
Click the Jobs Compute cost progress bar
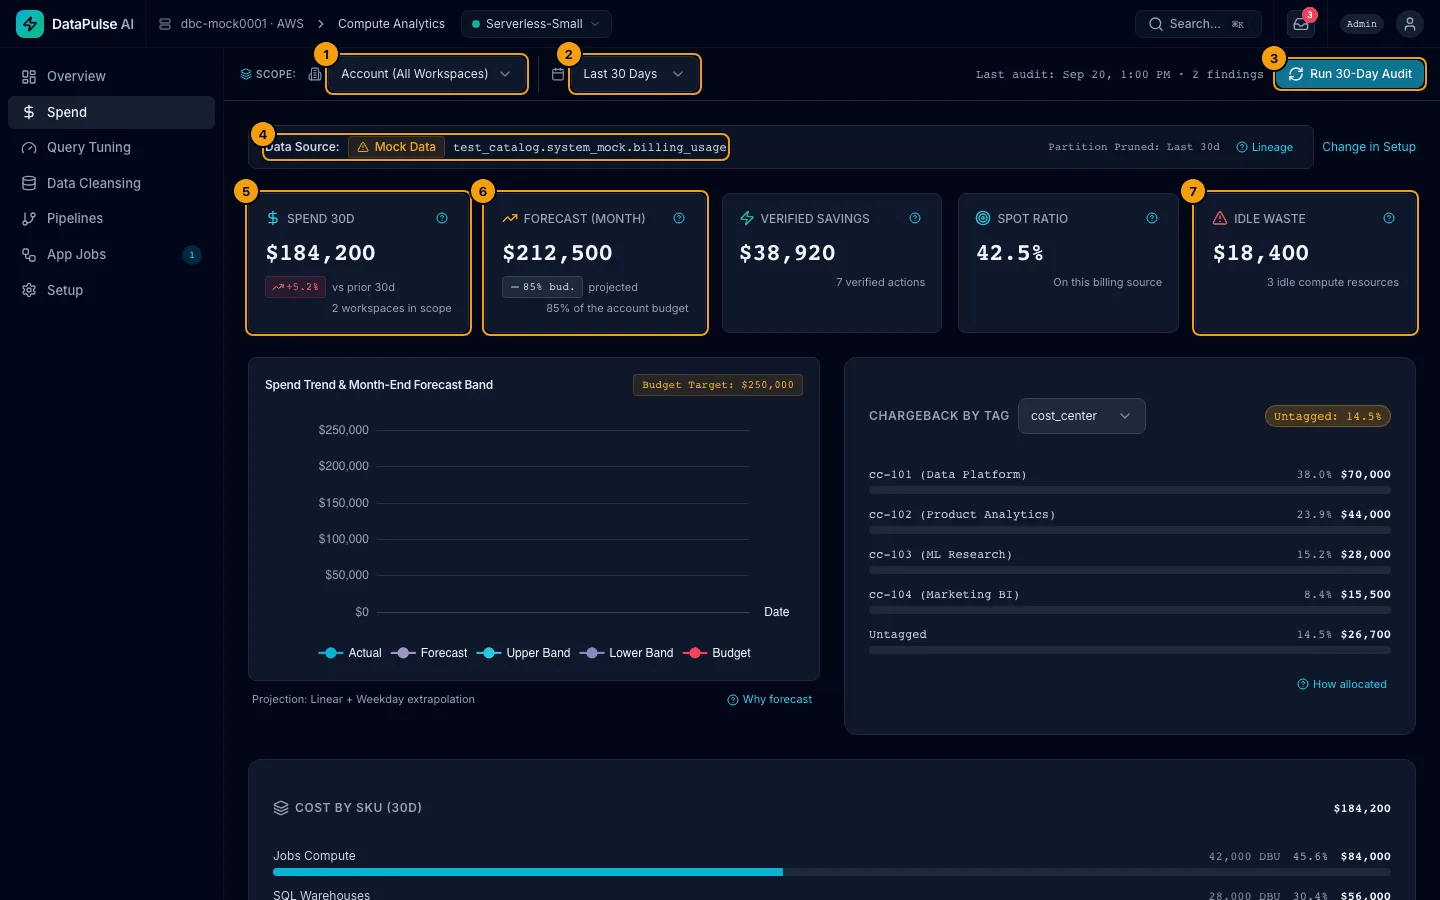click(x=832, y=872)
